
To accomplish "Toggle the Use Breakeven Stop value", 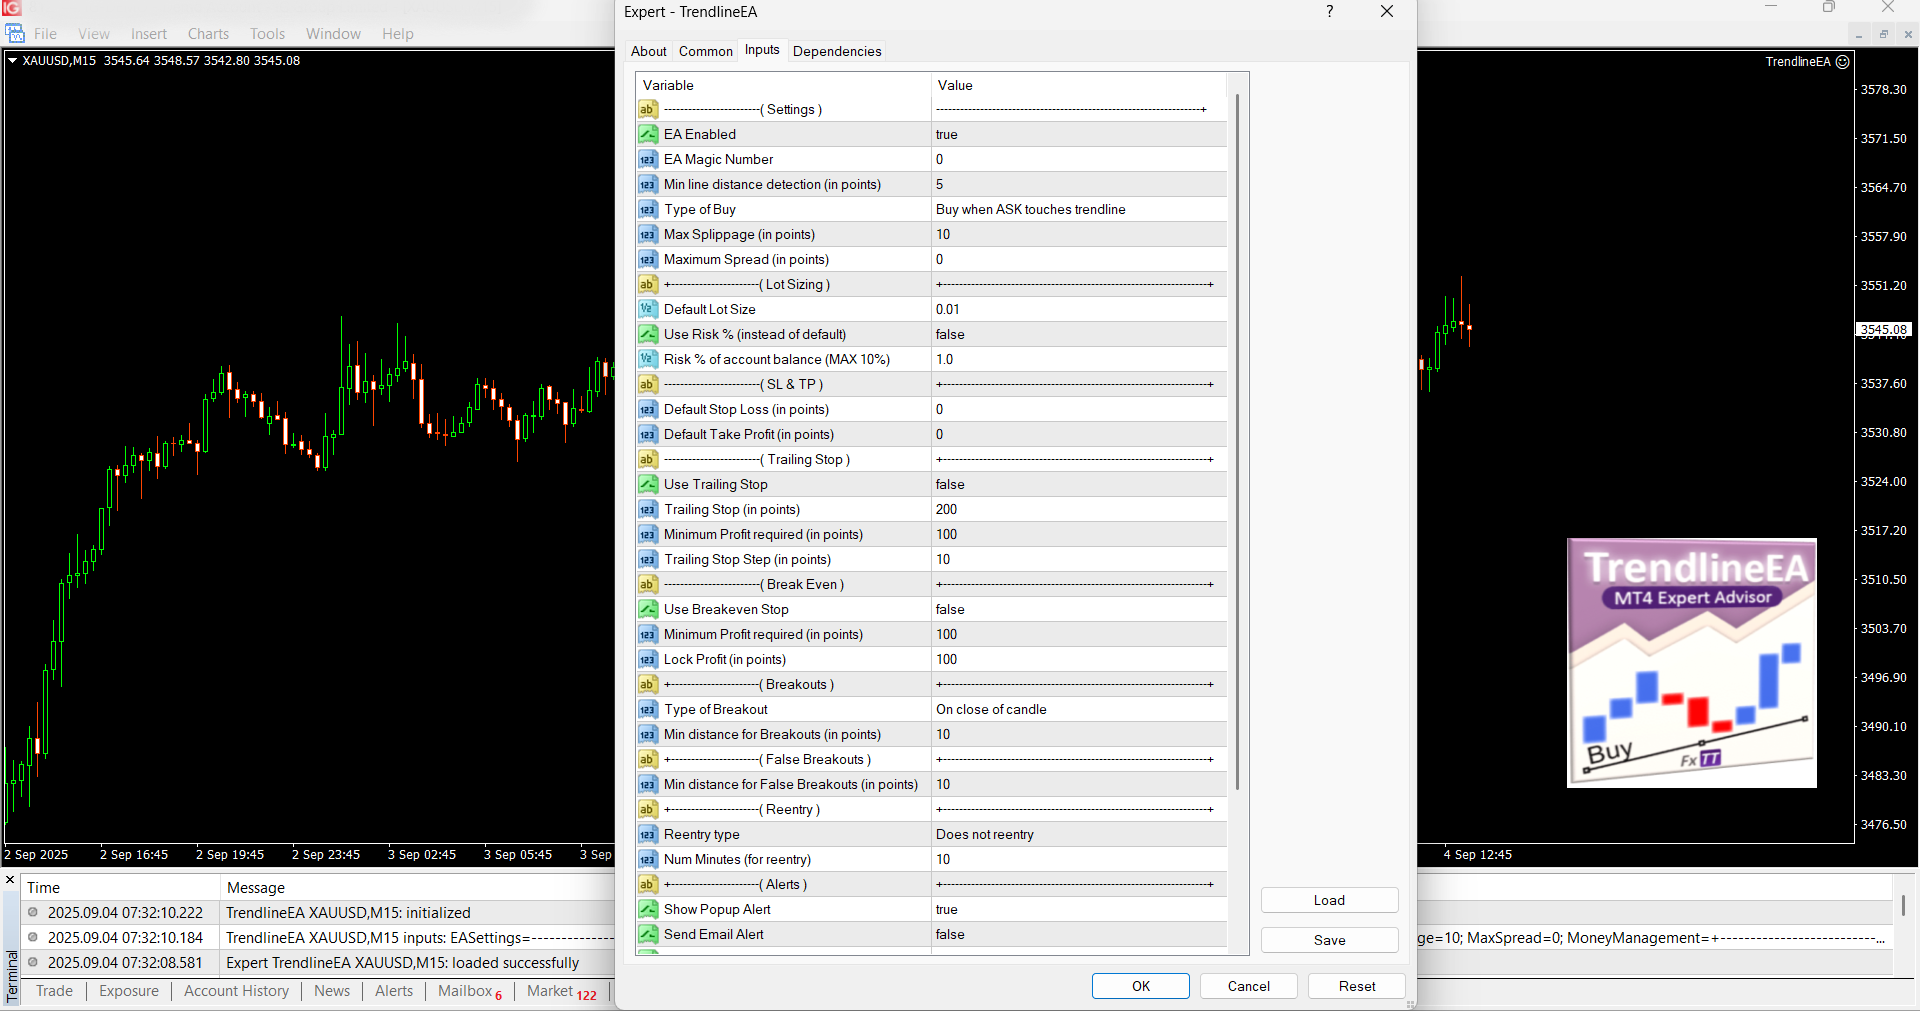I will pyautogui.click(x=1078, y=609).
